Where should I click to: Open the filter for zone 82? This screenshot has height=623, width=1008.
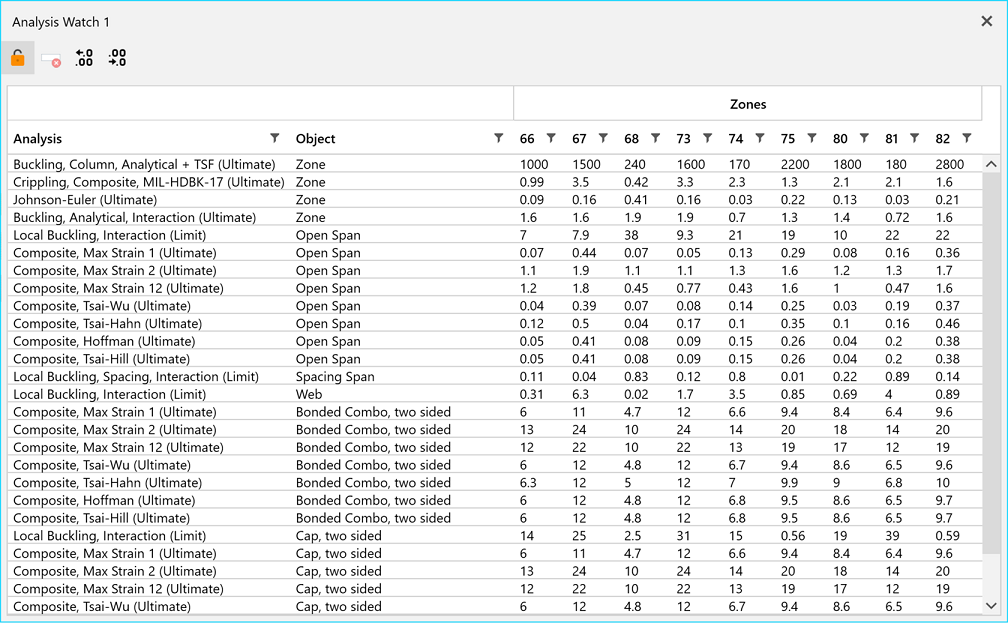(966, 138)
